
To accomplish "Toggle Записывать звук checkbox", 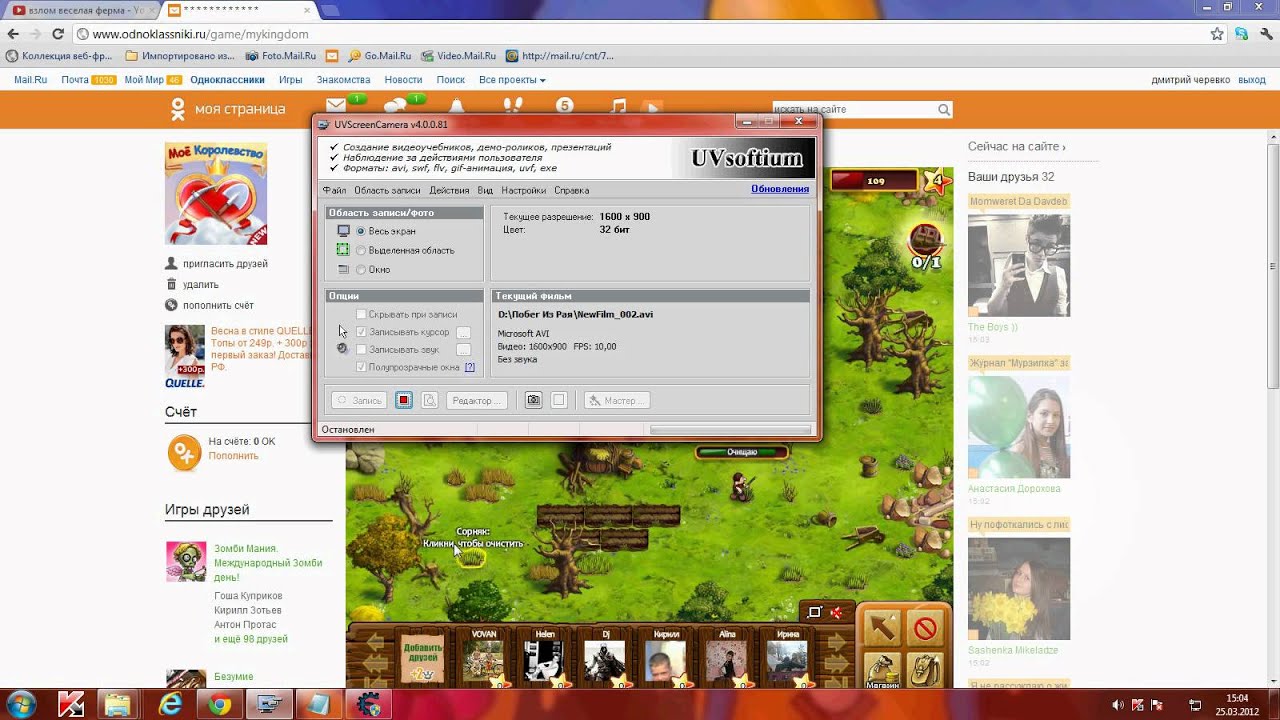I will pyautogui.click(x=362, y=350).
